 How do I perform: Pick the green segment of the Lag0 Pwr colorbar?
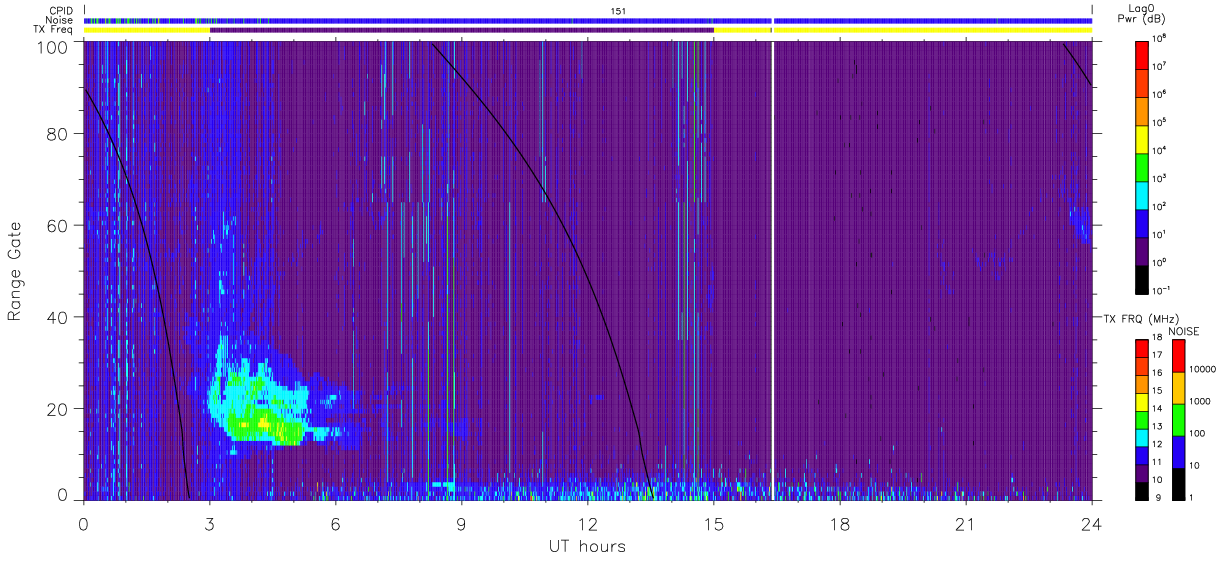(1142, 165)
